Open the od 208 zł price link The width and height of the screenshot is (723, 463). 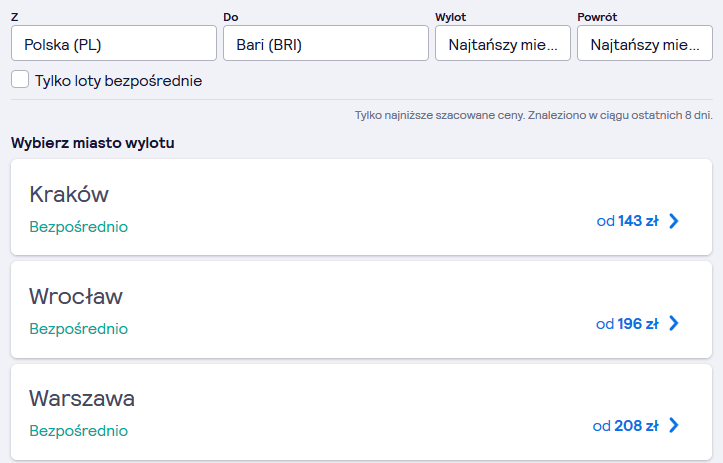625,426
